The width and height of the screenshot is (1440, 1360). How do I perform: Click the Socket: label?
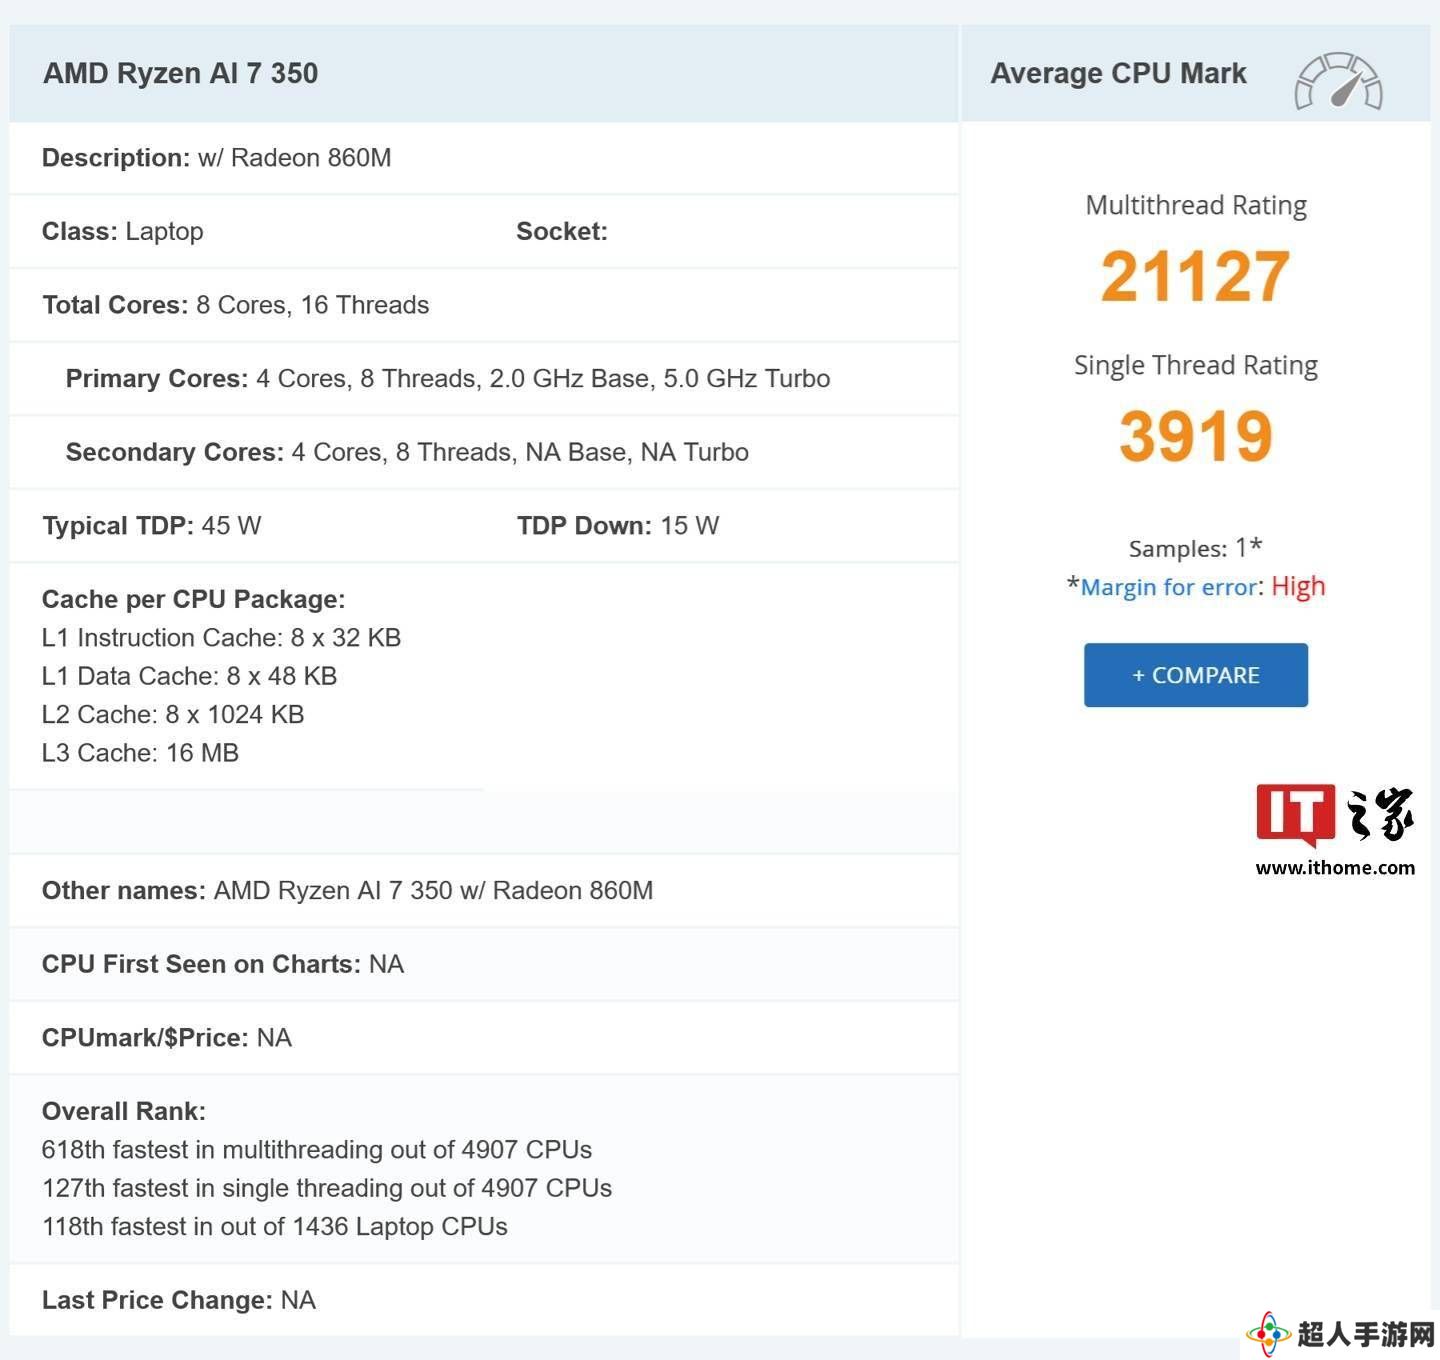[562, 231]
